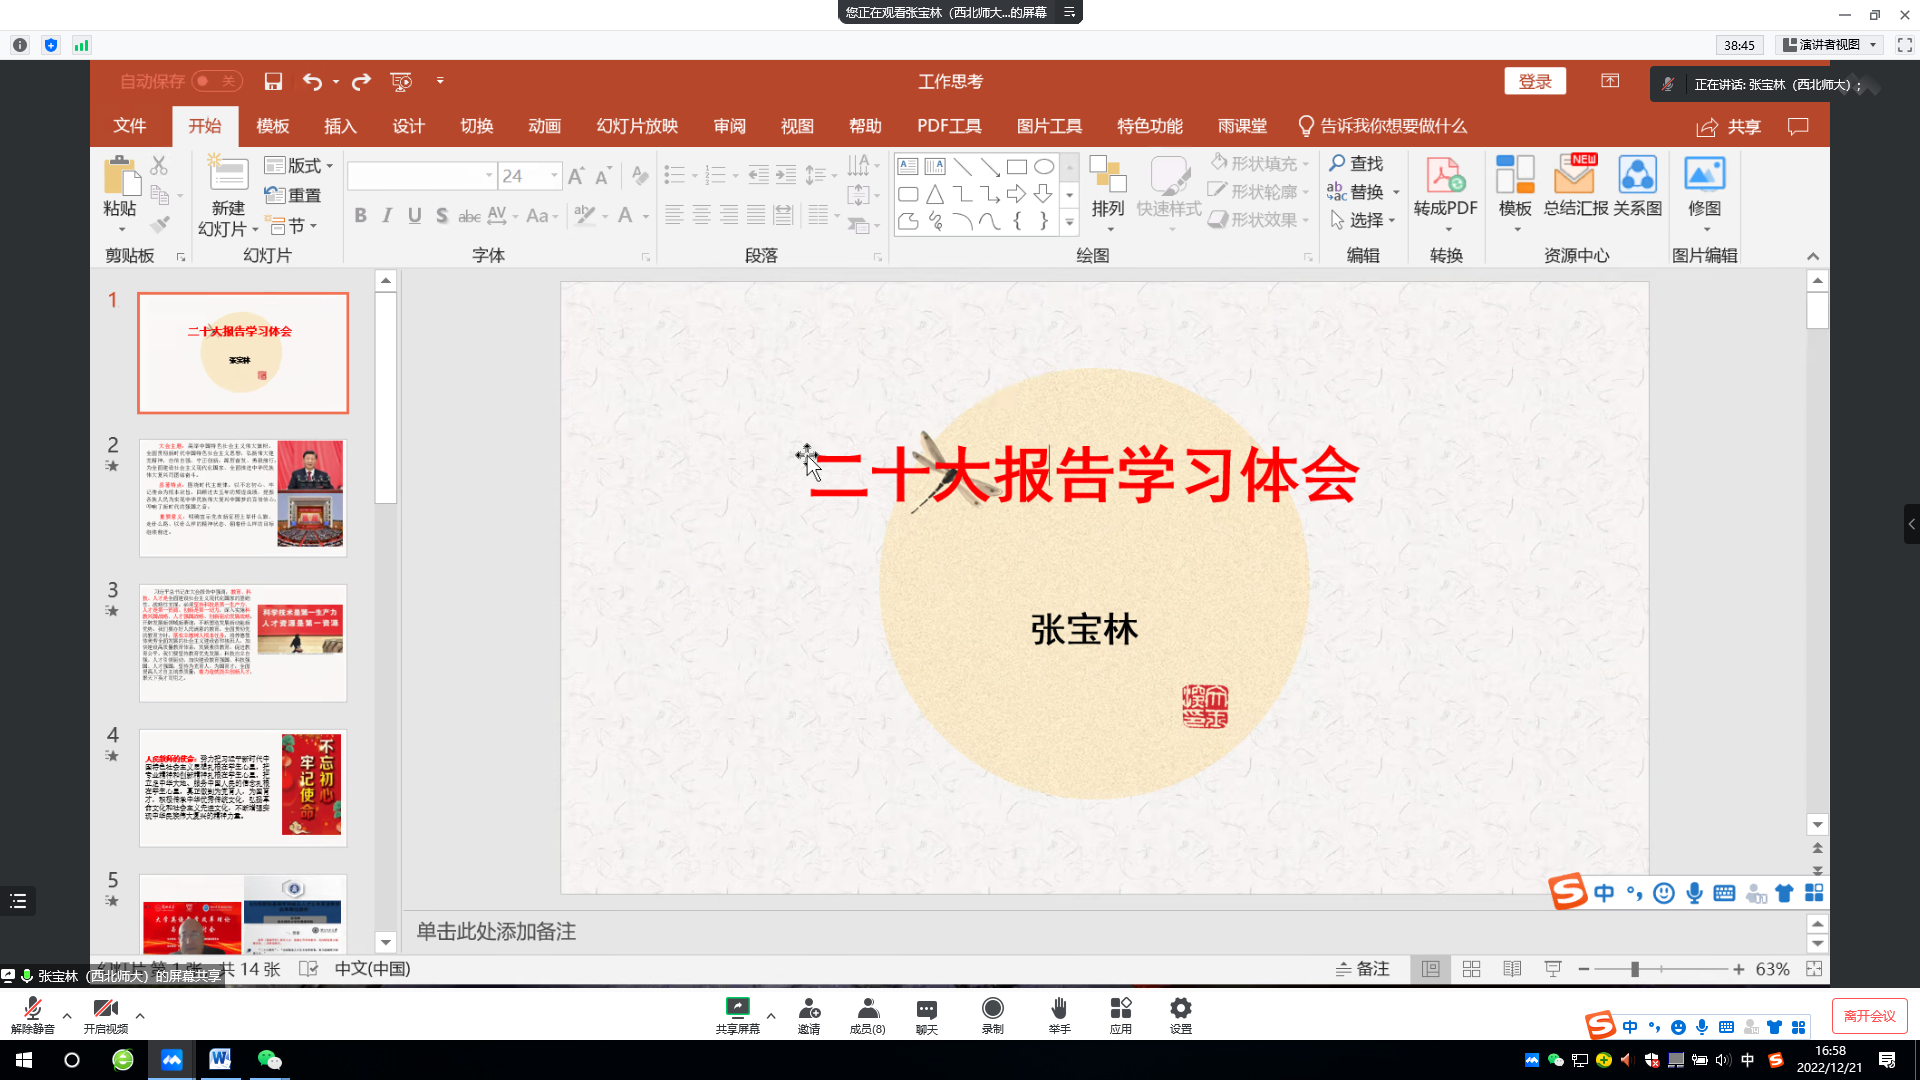Open the Presenter View (演讲者视图) dropdown
The width and height of the screenshot is (1920, 1080).
click(x=1873, y=45)
